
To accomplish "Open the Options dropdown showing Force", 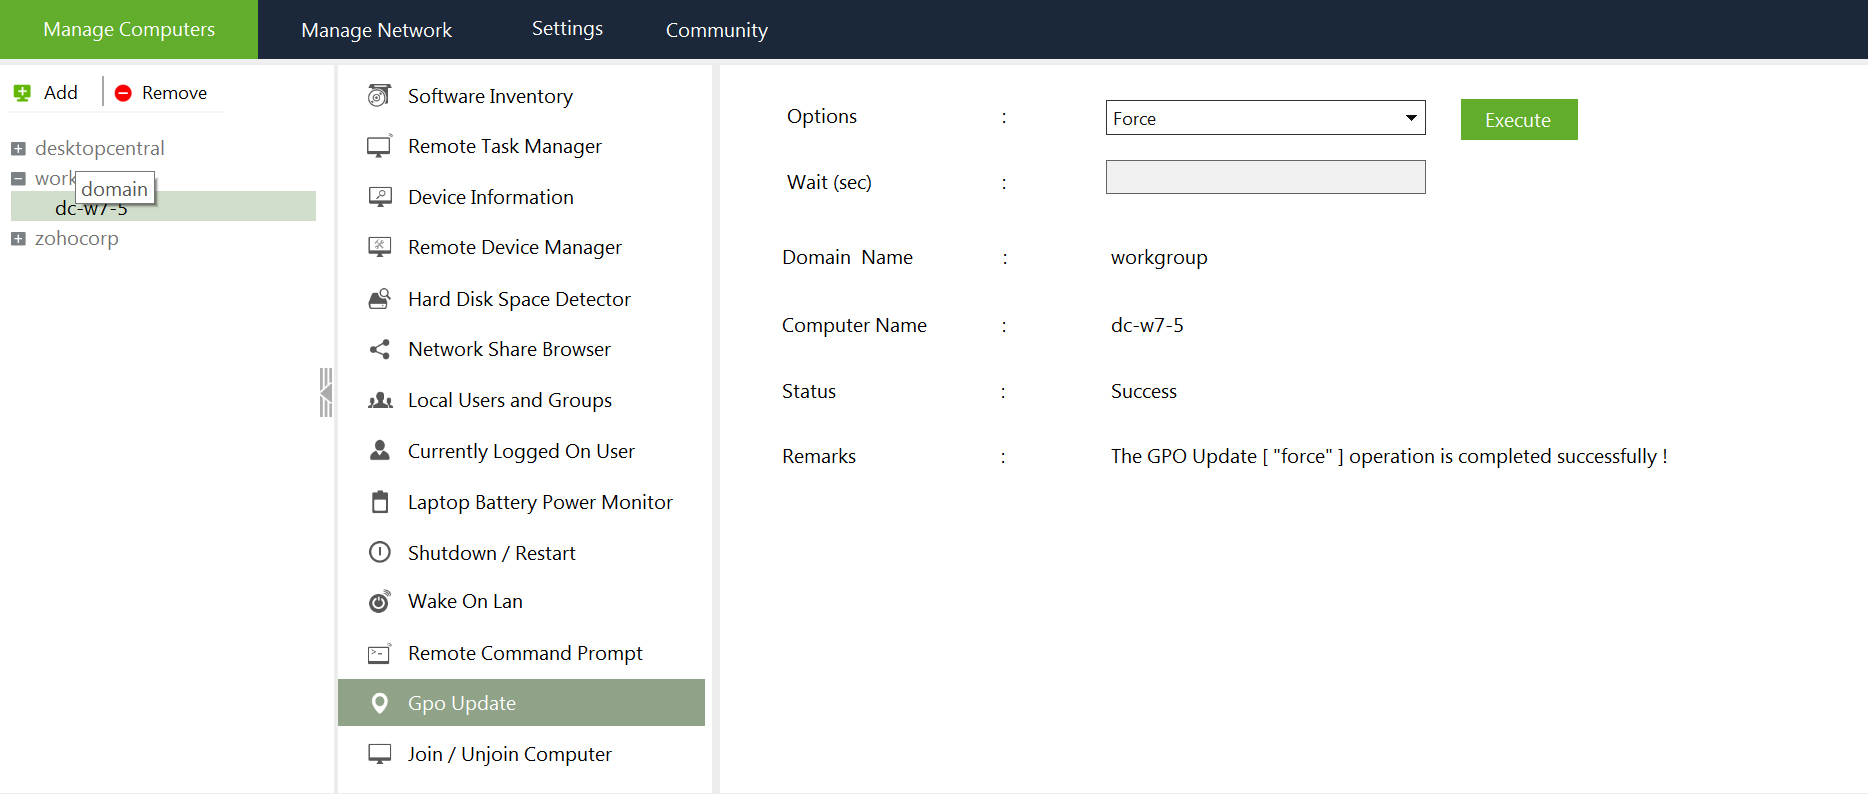I will pos(1265,118).
